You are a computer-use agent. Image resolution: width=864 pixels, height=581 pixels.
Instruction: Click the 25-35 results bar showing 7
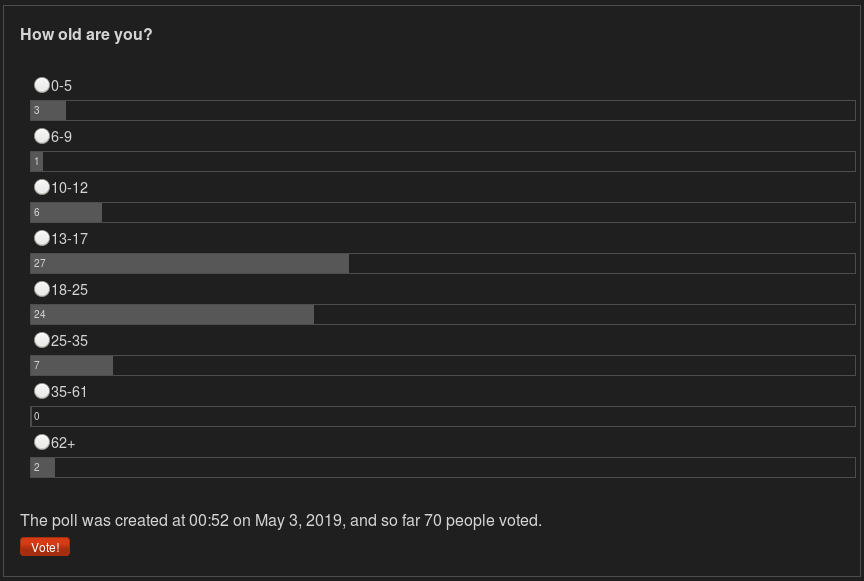coord(442,365)
